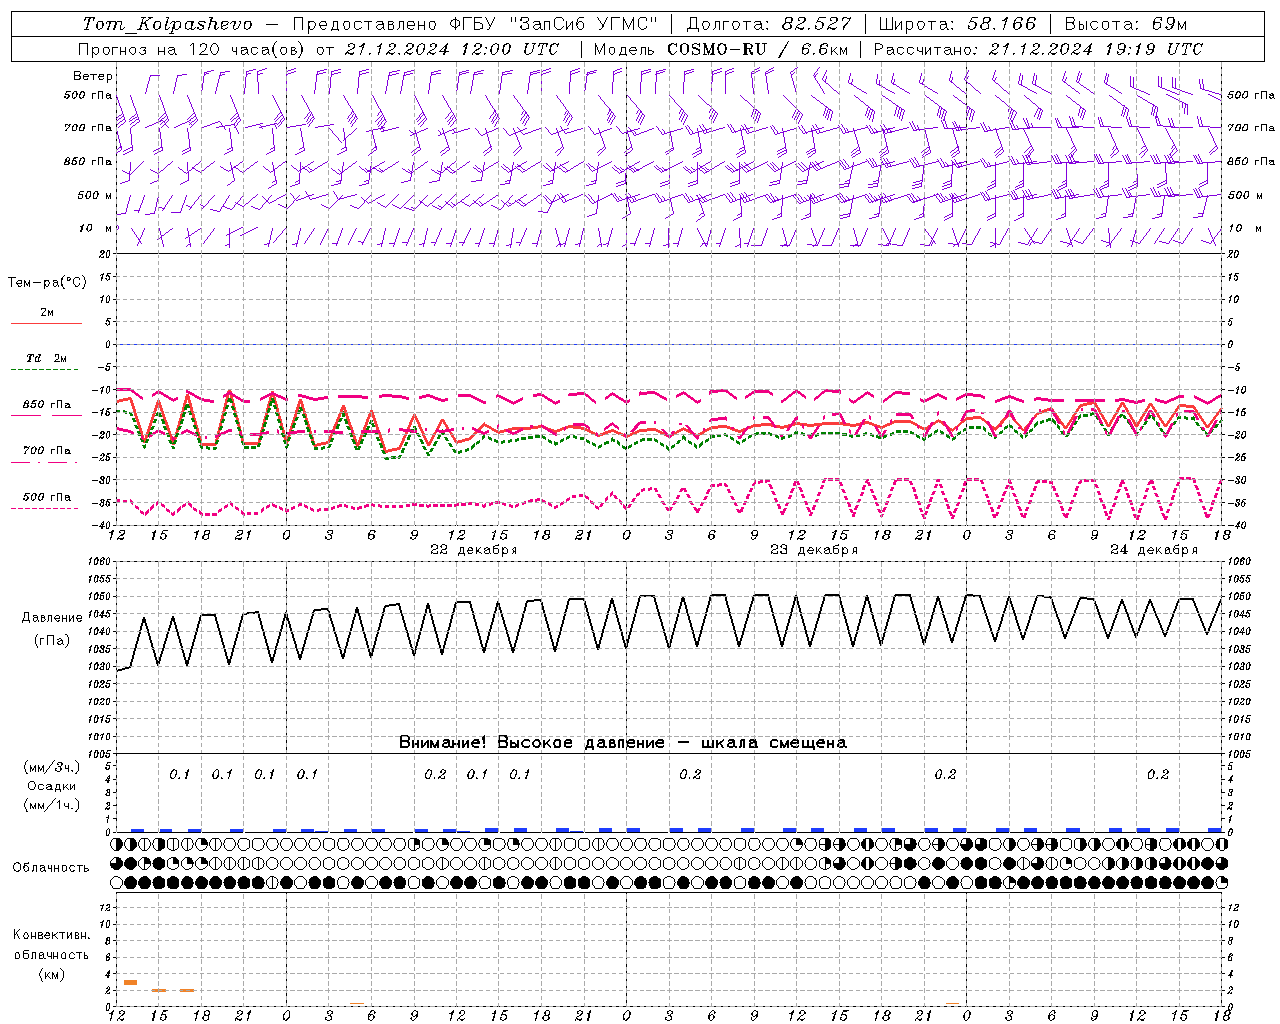Click the 22 декабря date label

pos(473,550)
